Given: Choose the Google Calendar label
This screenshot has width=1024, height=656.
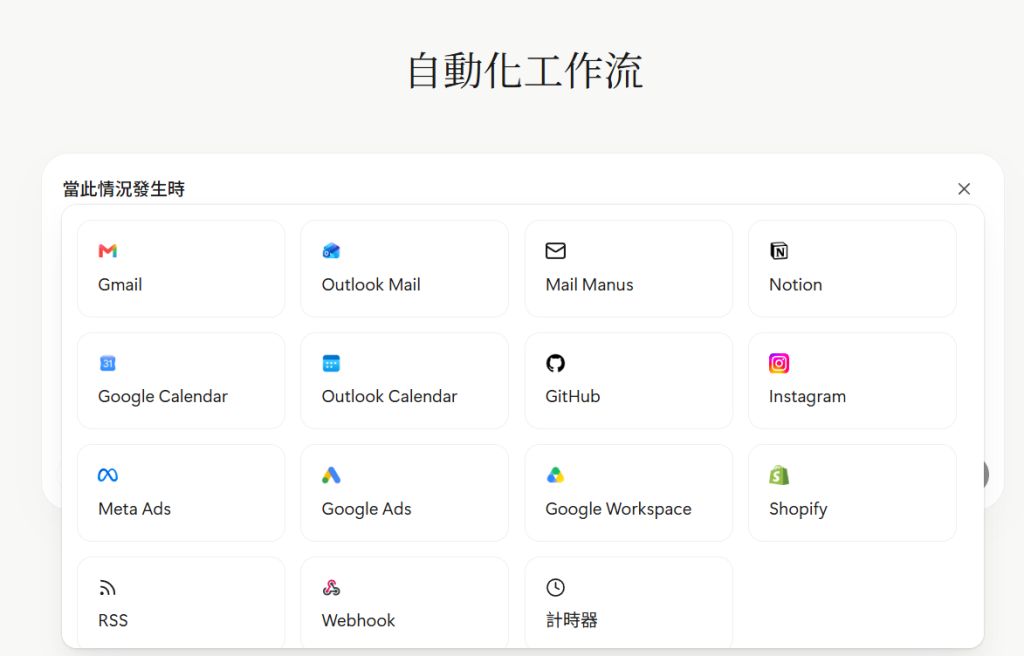Looking at the screenshot, I should [163, 397].
